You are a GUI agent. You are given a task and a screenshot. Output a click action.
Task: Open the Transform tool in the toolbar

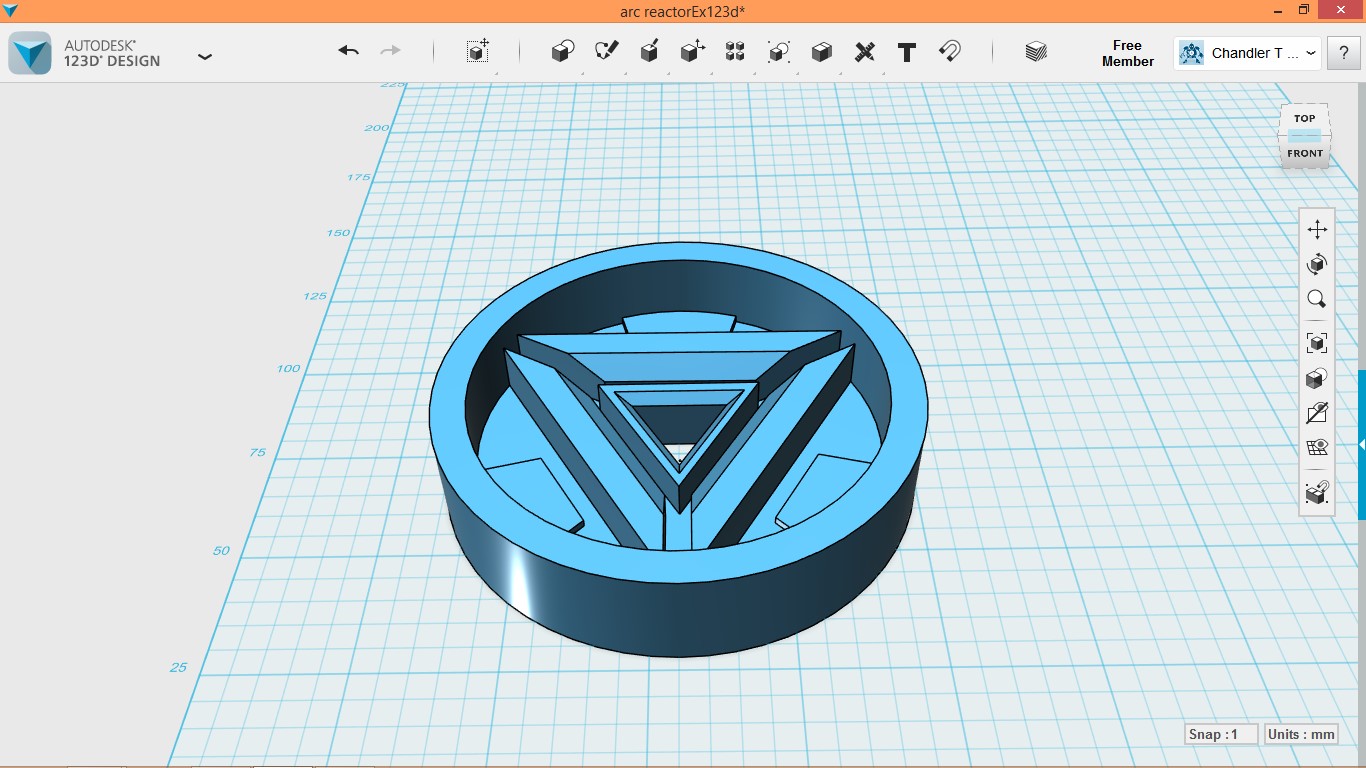pyautogui.click(x=478, y=51)
